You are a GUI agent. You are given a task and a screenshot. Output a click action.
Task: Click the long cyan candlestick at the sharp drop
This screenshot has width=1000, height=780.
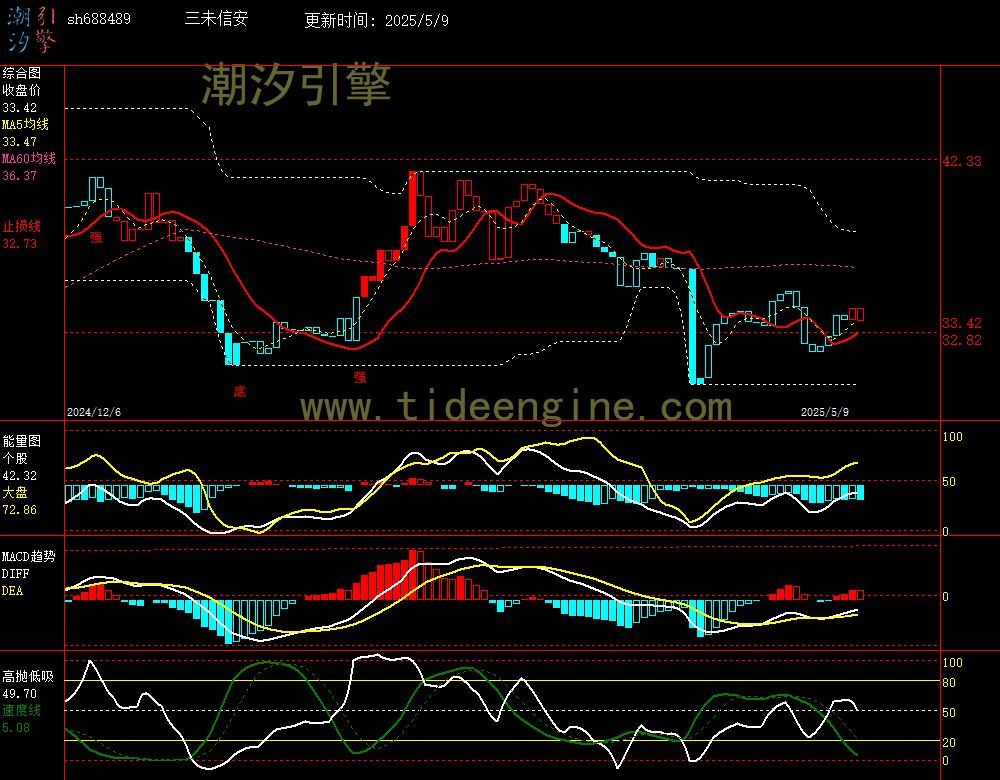(x=693, y=327)
